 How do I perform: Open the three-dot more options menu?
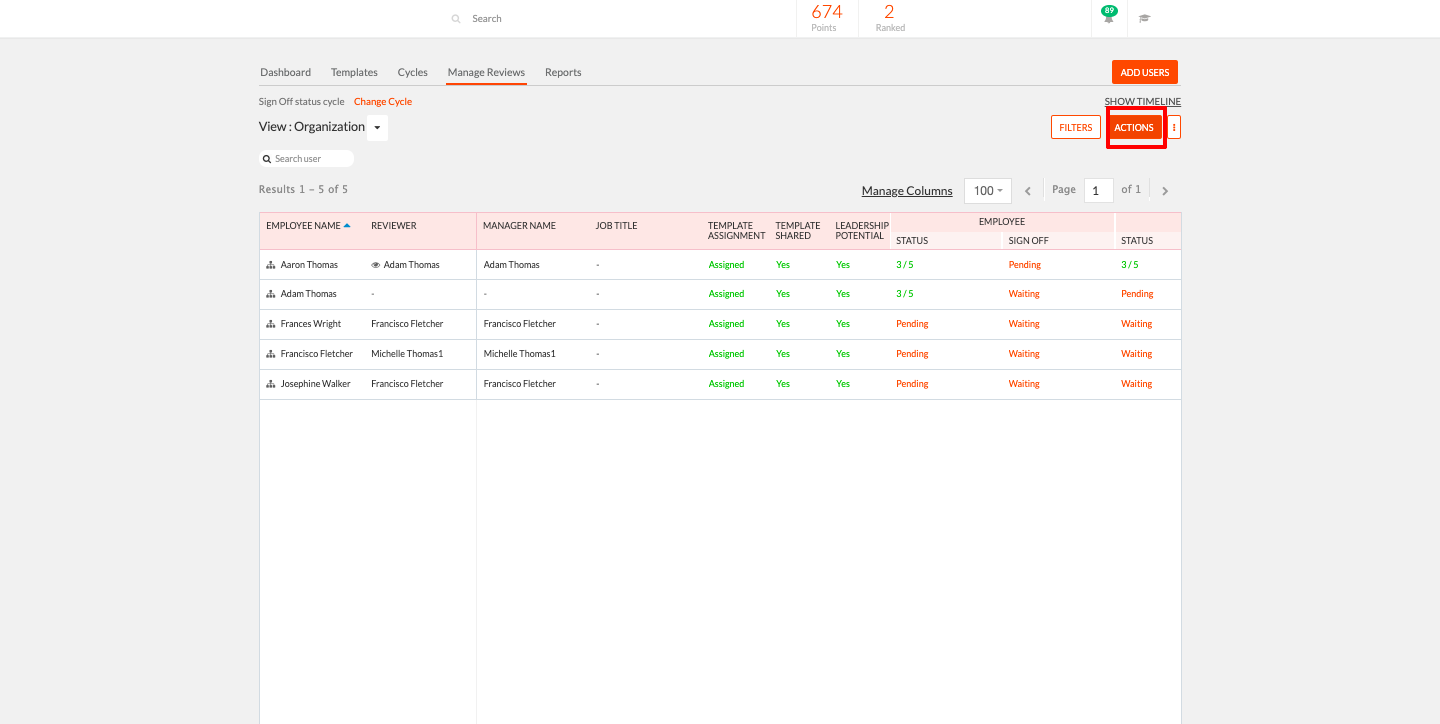(1174, 127)
